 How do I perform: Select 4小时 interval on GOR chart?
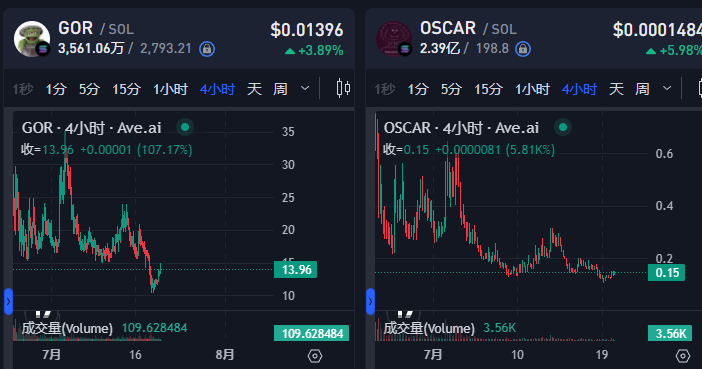[217, 89]
